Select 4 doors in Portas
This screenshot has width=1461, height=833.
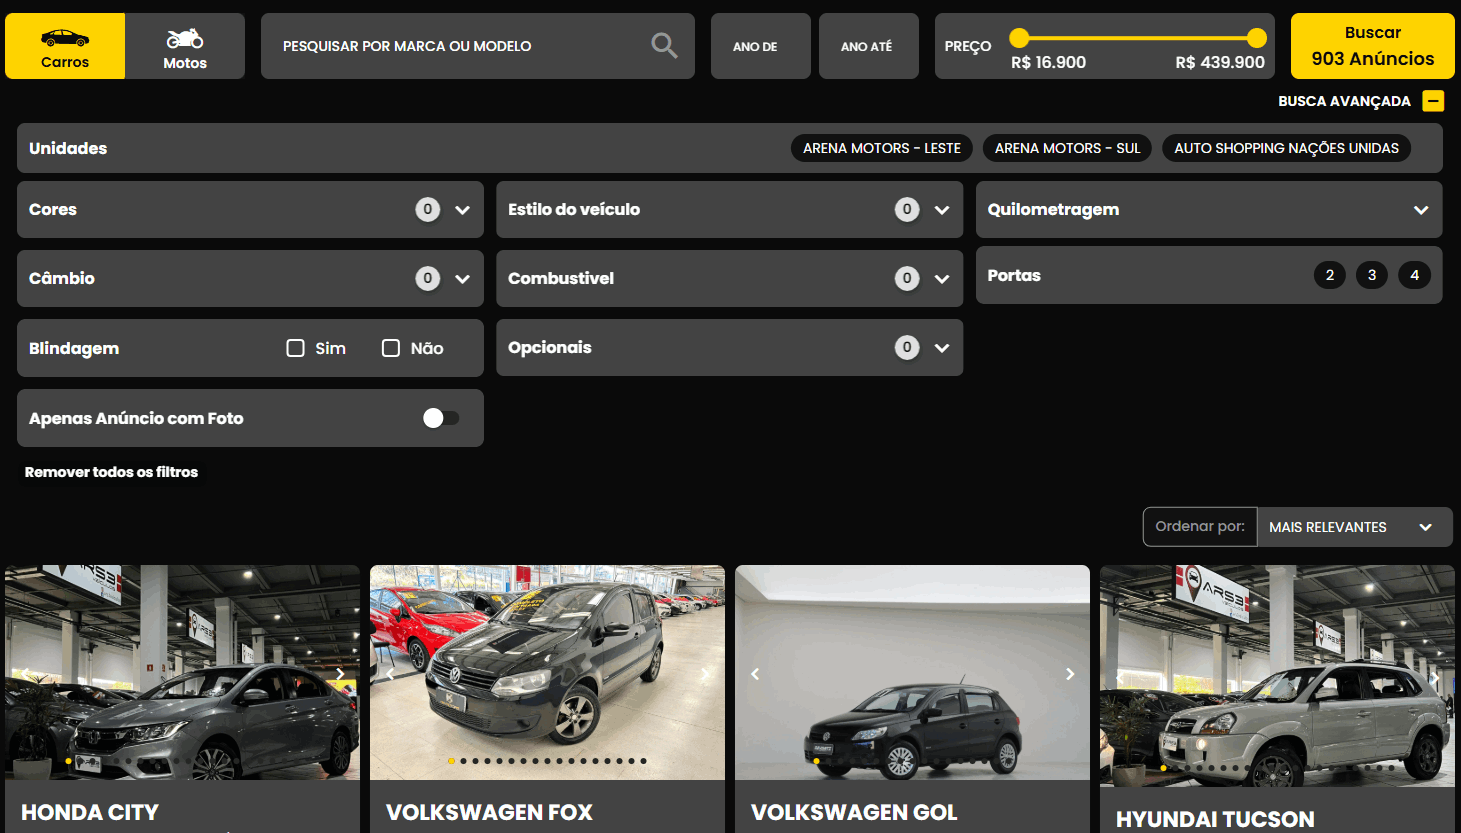1414,275
